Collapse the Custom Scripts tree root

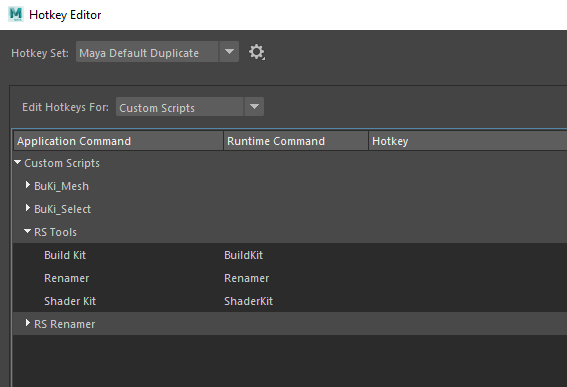coord(17,163)
